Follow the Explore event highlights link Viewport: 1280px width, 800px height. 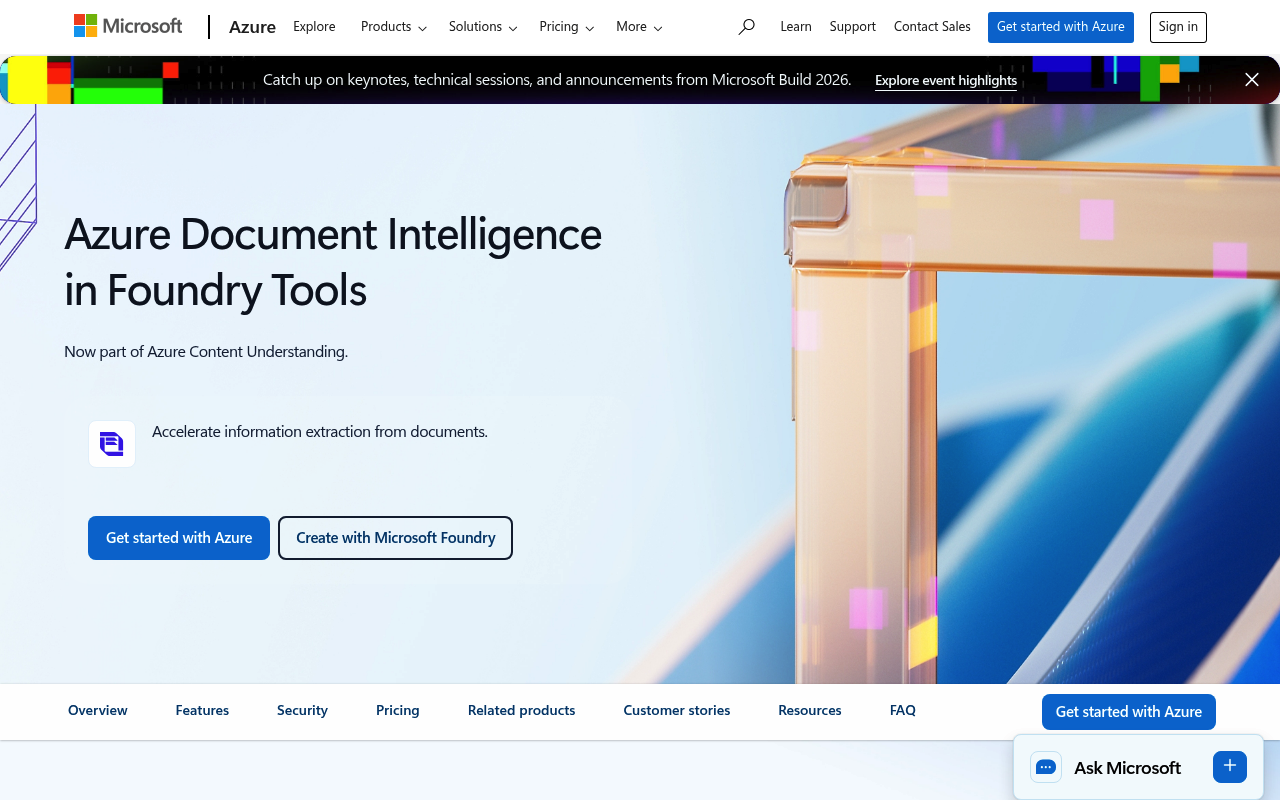coord(946,81)
